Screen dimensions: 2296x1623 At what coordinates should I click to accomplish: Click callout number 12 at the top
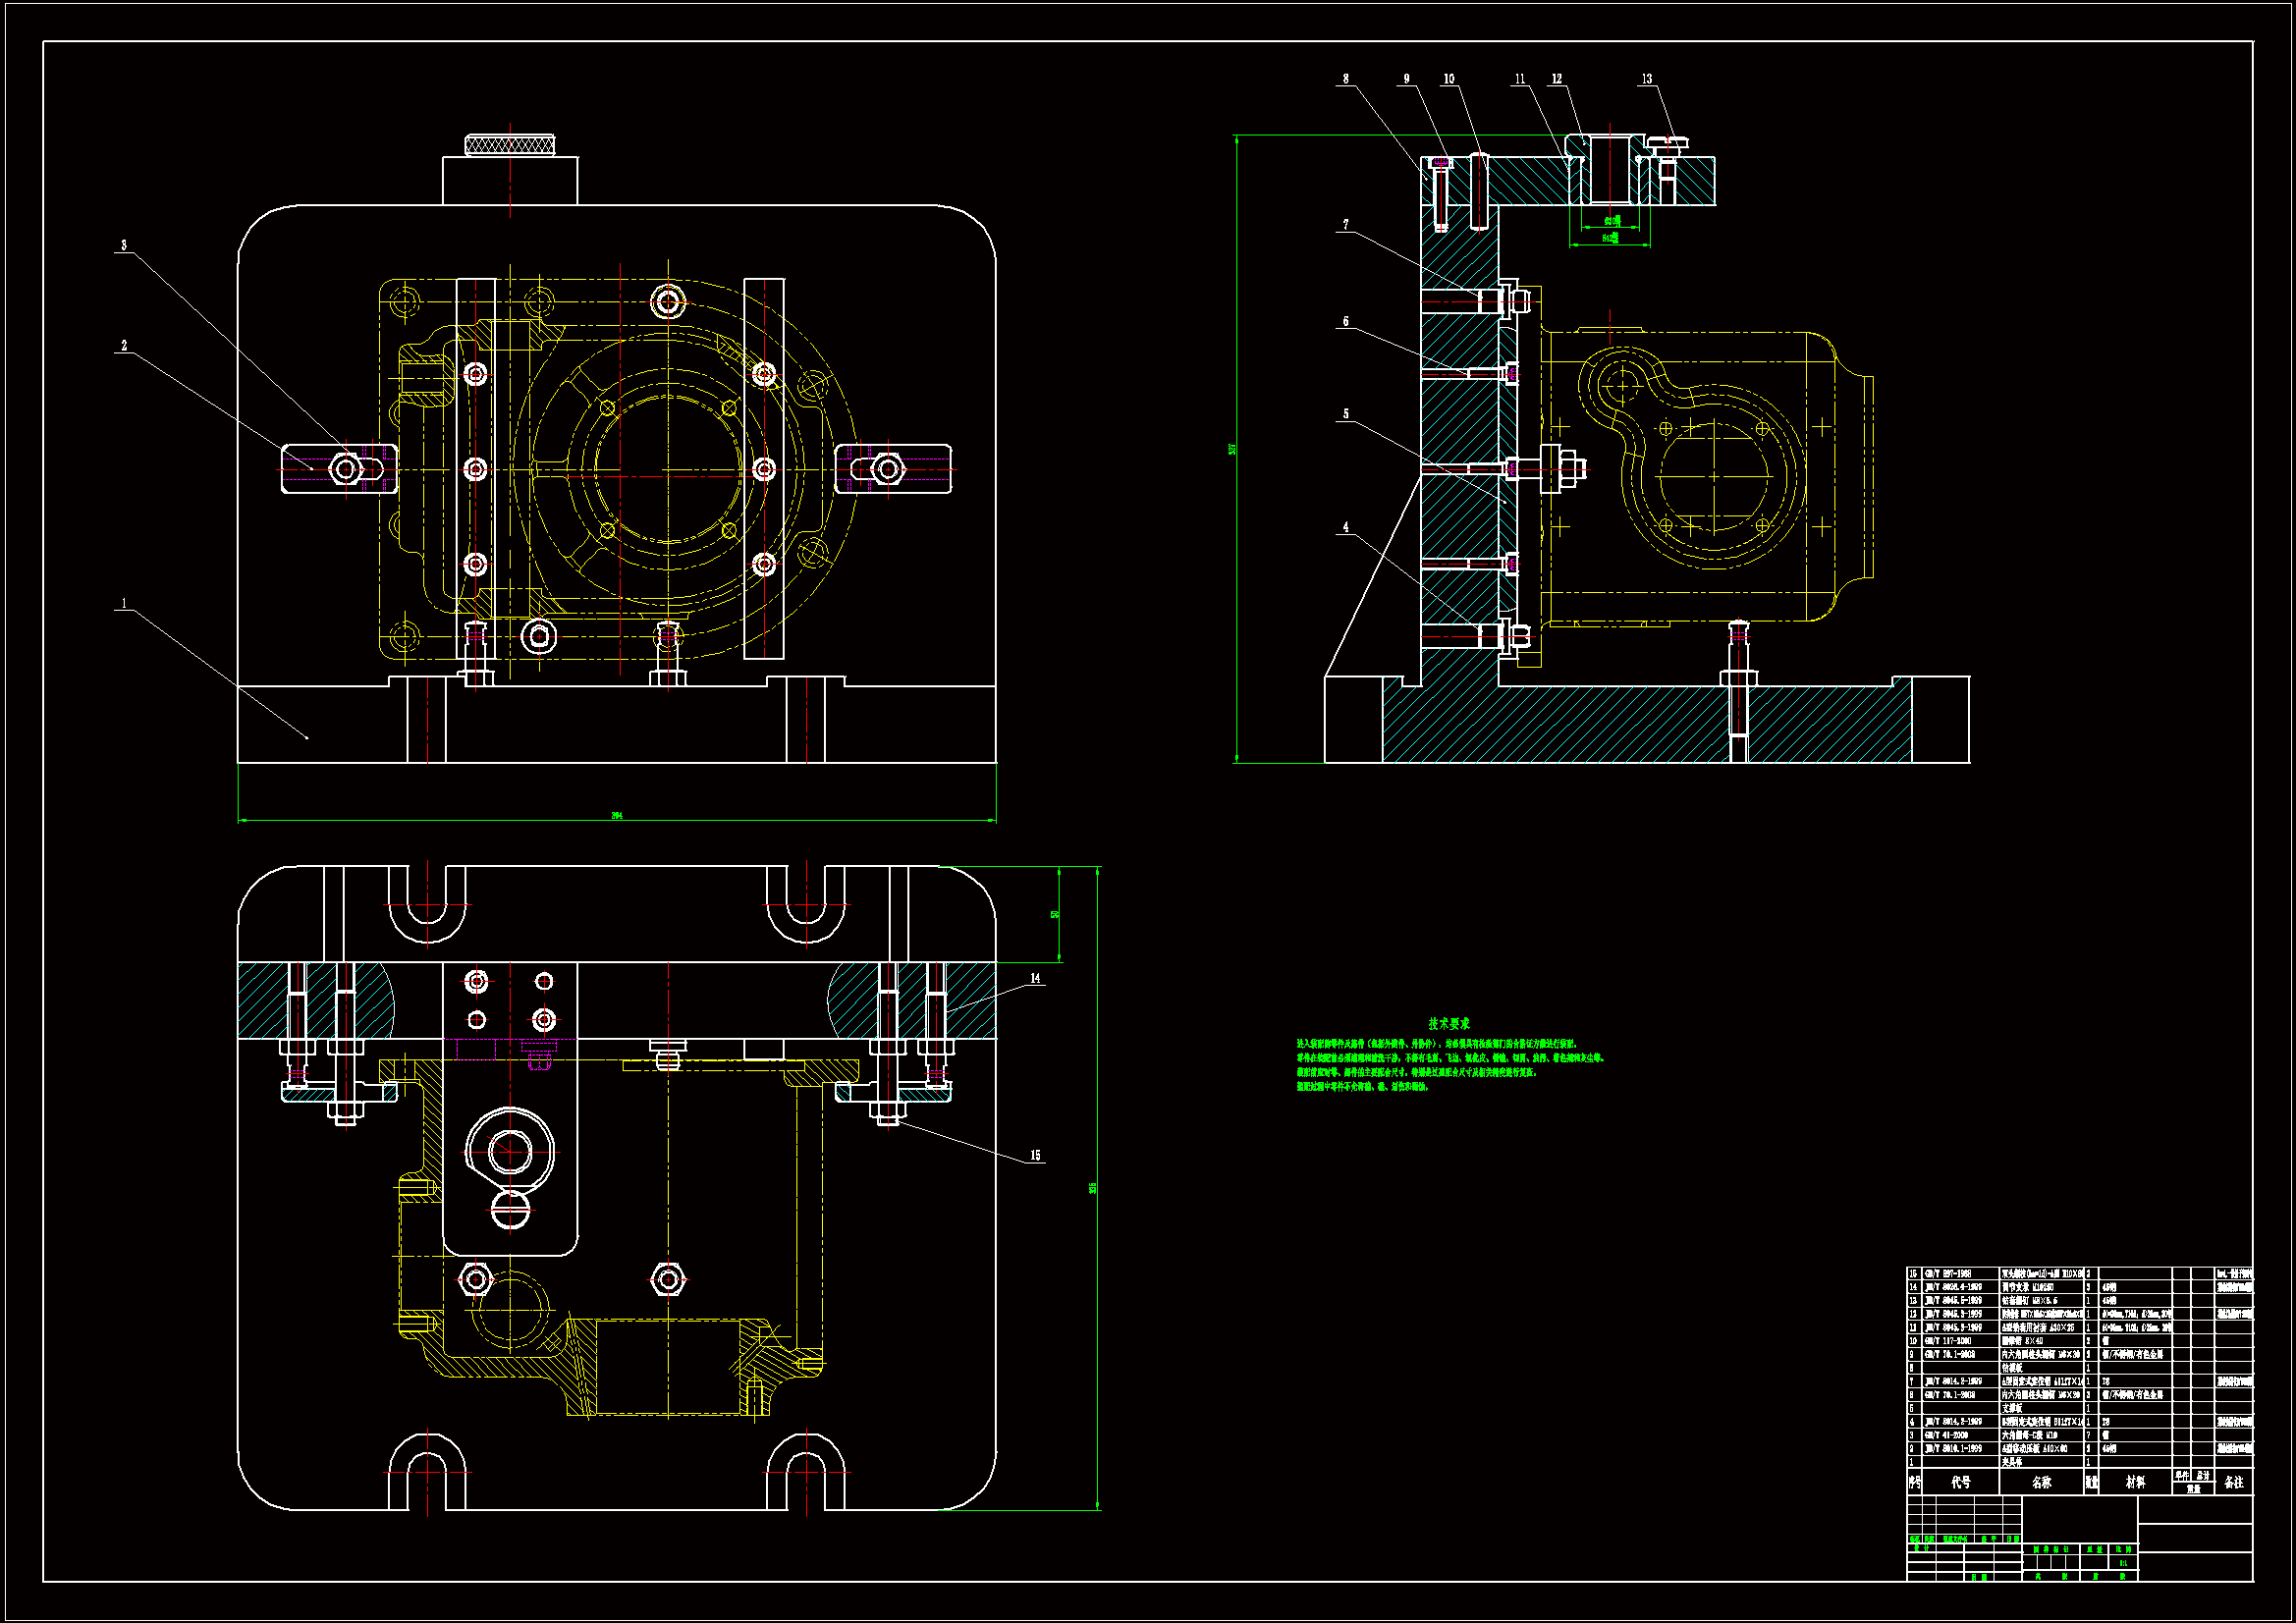pyautogui.click(x=1557, y=78)
